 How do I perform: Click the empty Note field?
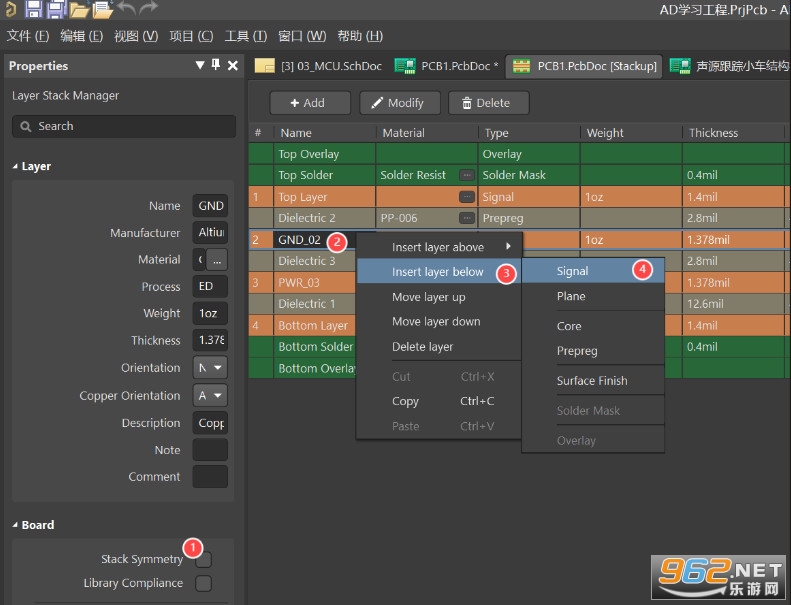click(210, 450)
